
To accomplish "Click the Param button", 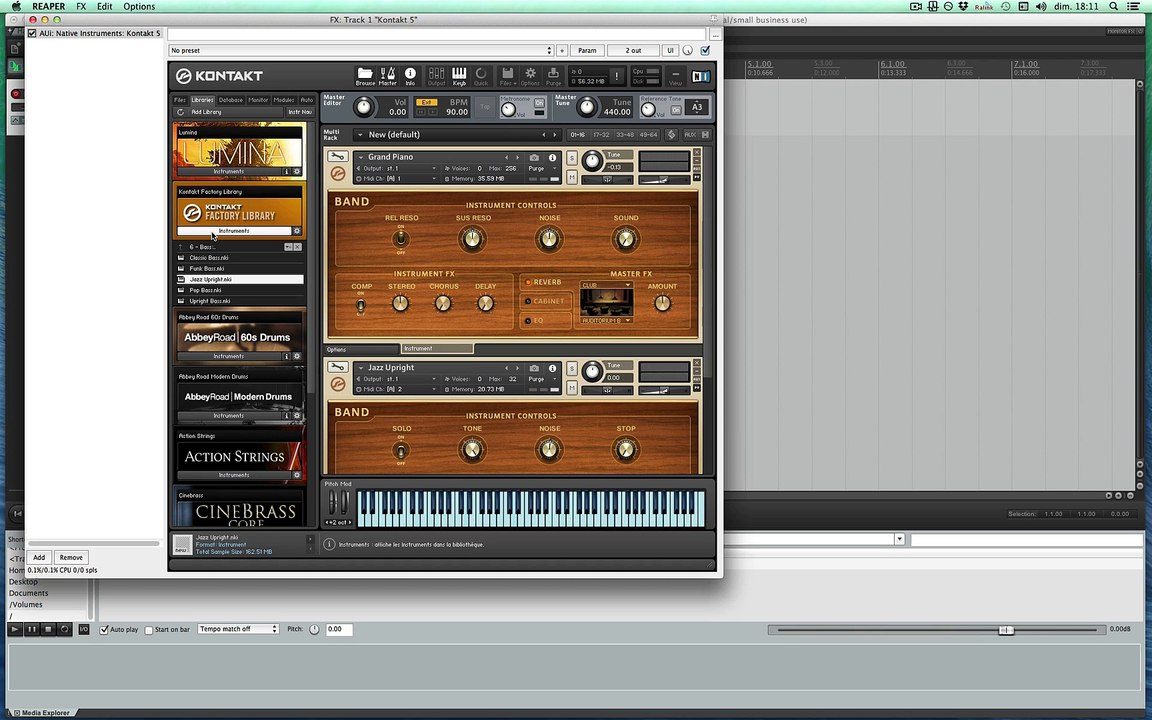I will tap(587, 50).
